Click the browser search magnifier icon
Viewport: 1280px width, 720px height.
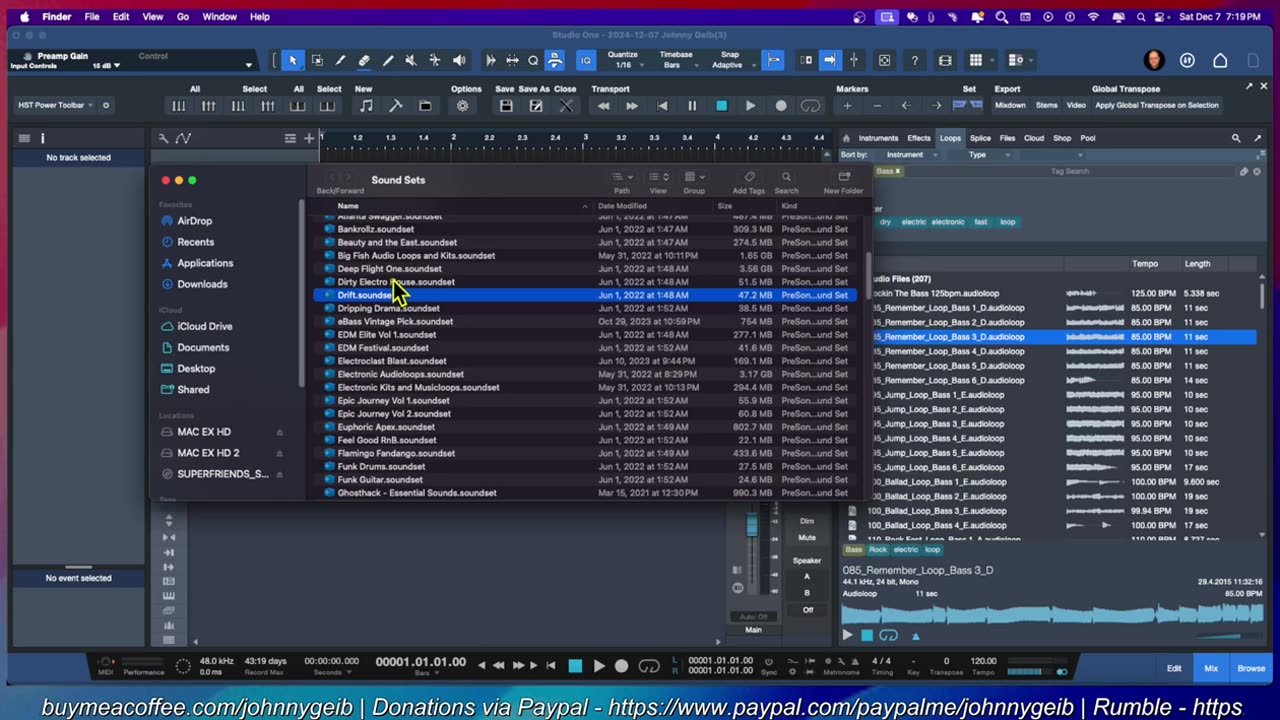click(x=1236, y=138)
